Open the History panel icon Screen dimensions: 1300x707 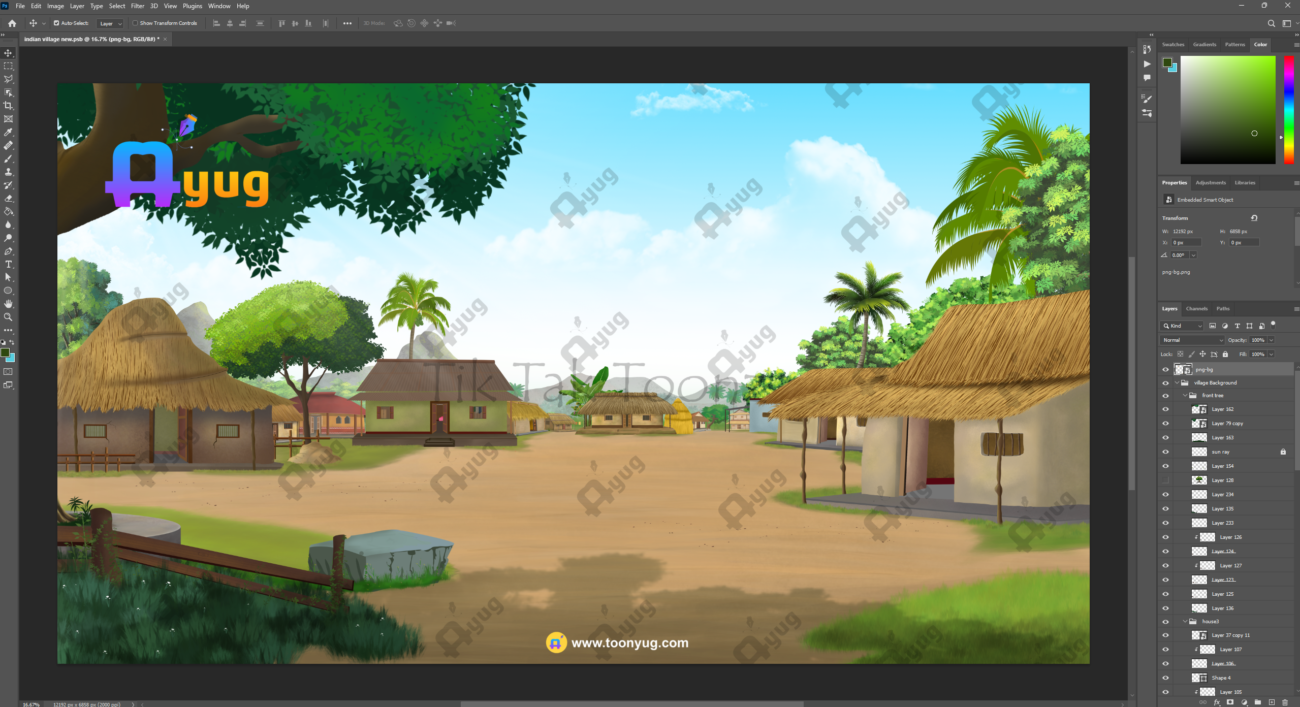click(1147, 50)
